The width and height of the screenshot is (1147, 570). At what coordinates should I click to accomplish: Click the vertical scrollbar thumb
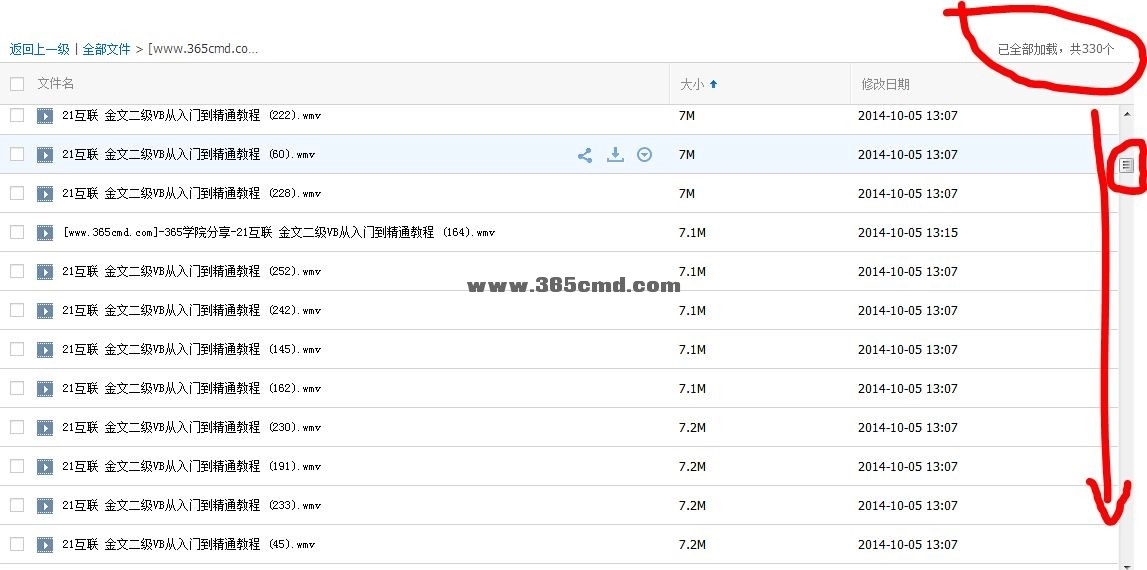pos(1127,165)
